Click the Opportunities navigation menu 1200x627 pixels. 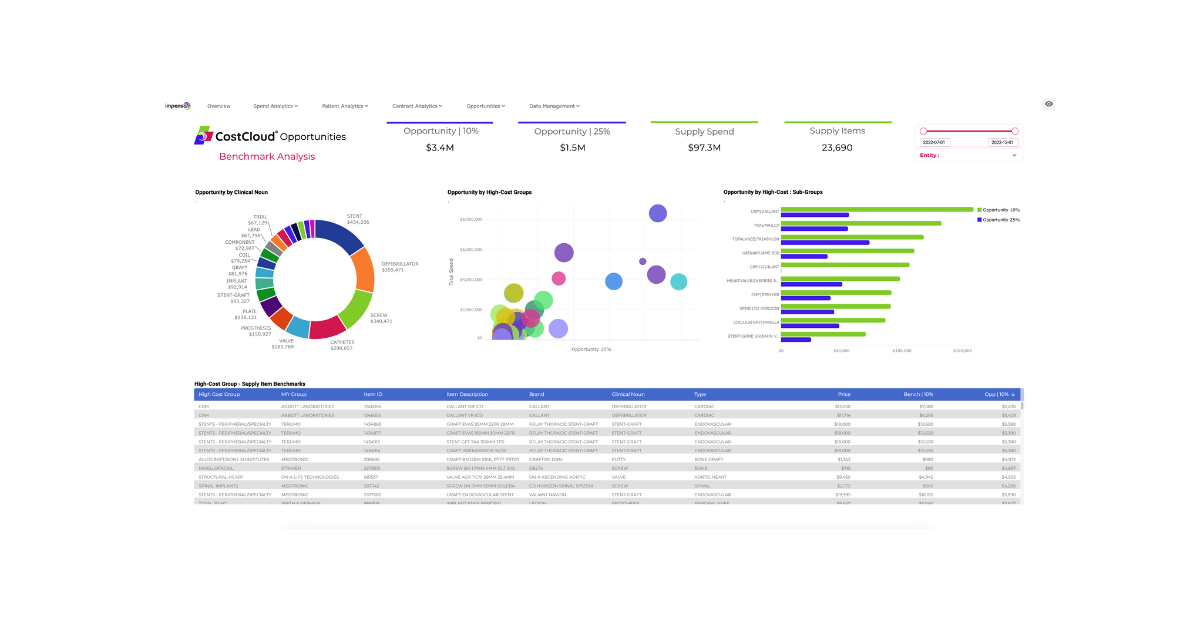click(x=485, y=106)
